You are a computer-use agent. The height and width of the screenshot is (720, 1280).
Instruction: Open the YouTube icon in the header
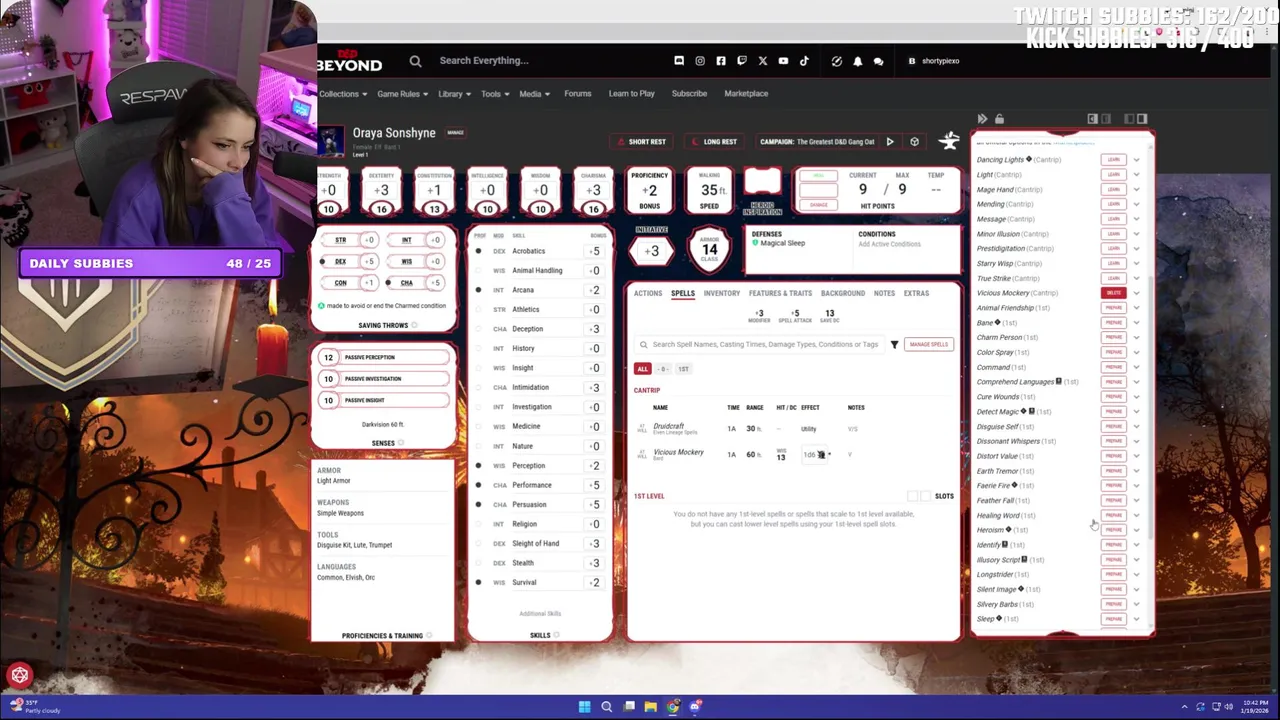pyautogui.click(x=783, y=61)
